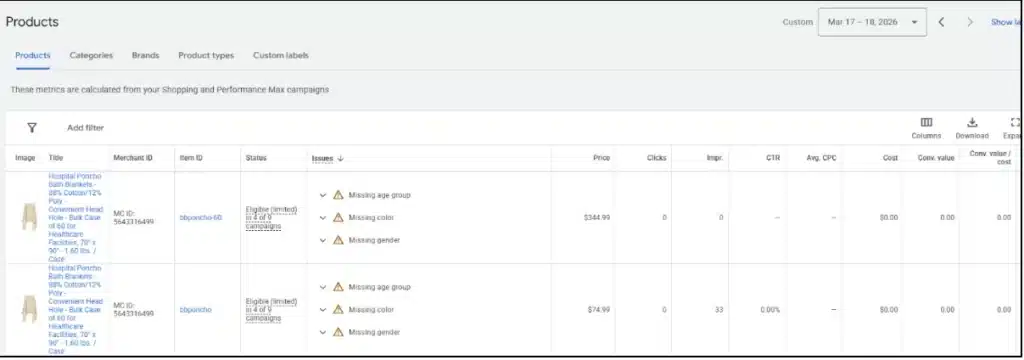Select the $74.99 price cell
1024x360 pixels.
pos(599,310)
